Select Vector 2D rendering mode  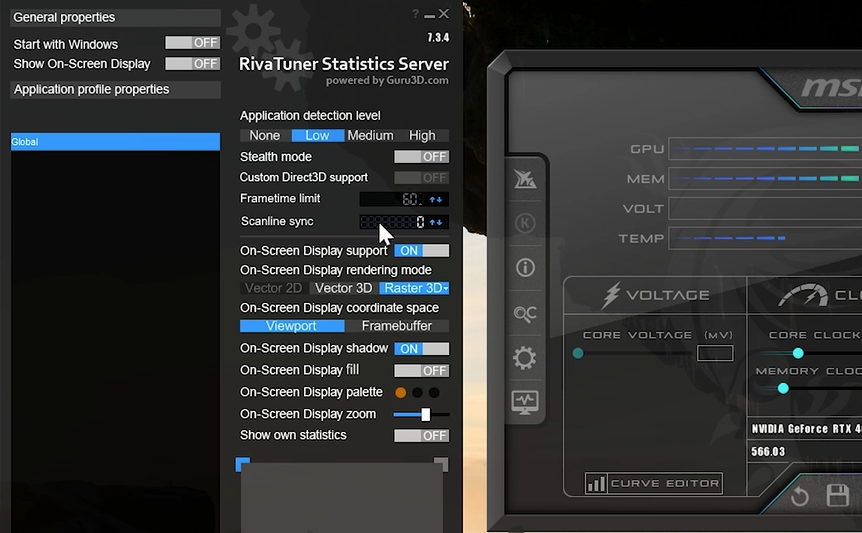tap(273, 288)
